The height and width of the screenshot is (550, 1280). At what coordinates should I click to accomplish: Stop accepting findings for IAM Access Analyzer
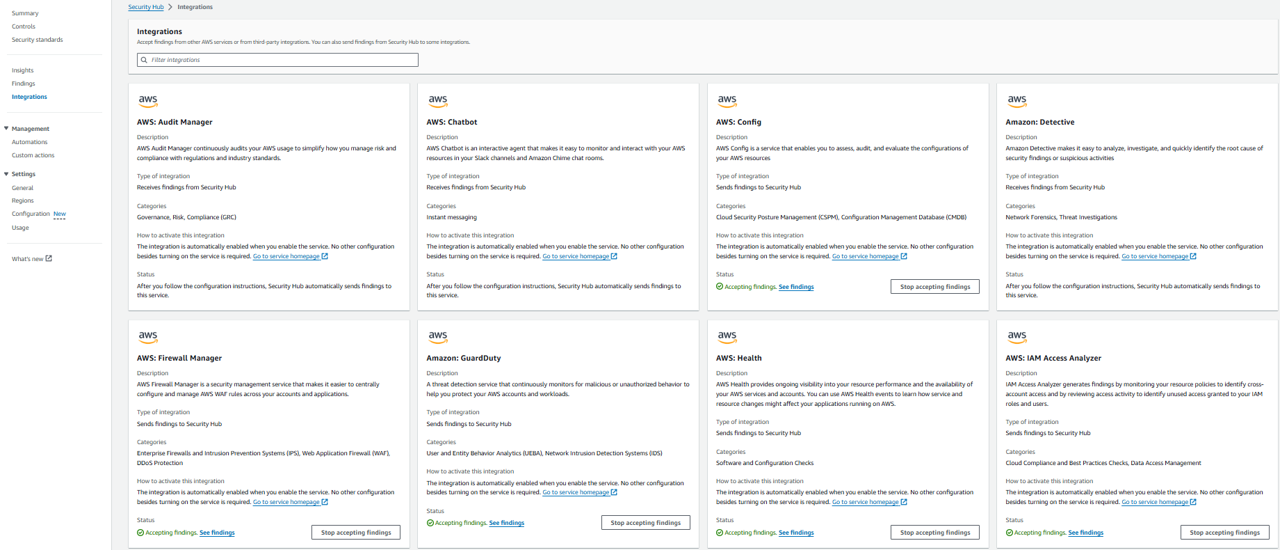[x=1224, y=533]
